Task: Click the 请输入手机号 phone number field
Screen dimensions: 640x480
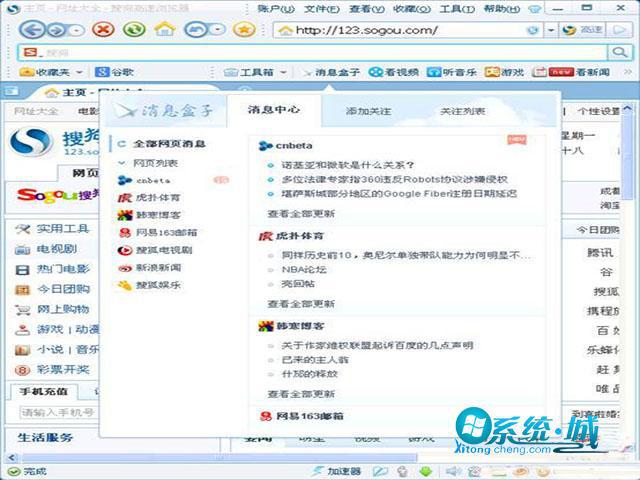Action: tap(58, 412)
